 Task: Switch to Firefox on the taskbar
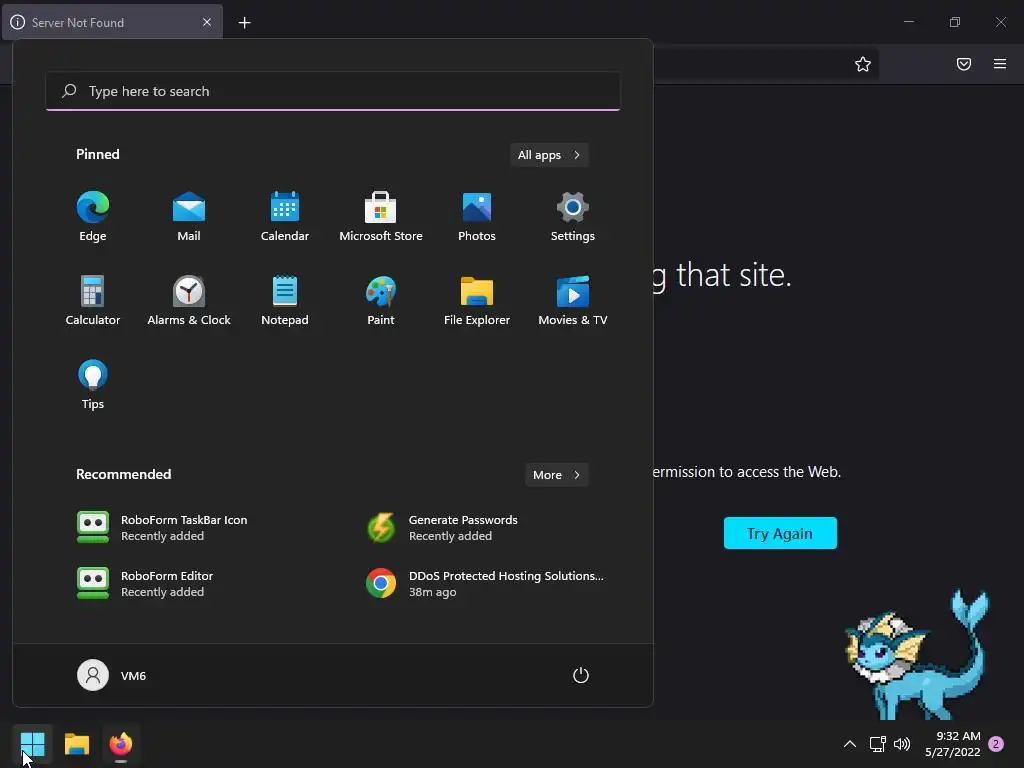tap(121, 744)
